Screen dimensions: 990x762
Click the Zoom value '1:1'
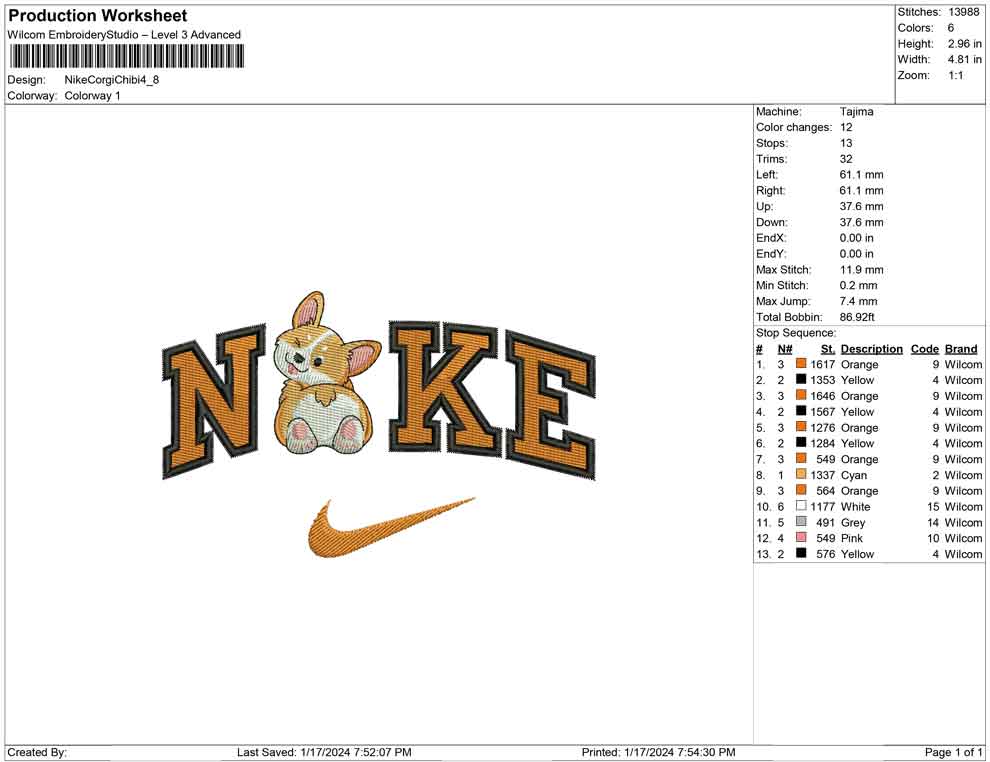pos(956,75)
